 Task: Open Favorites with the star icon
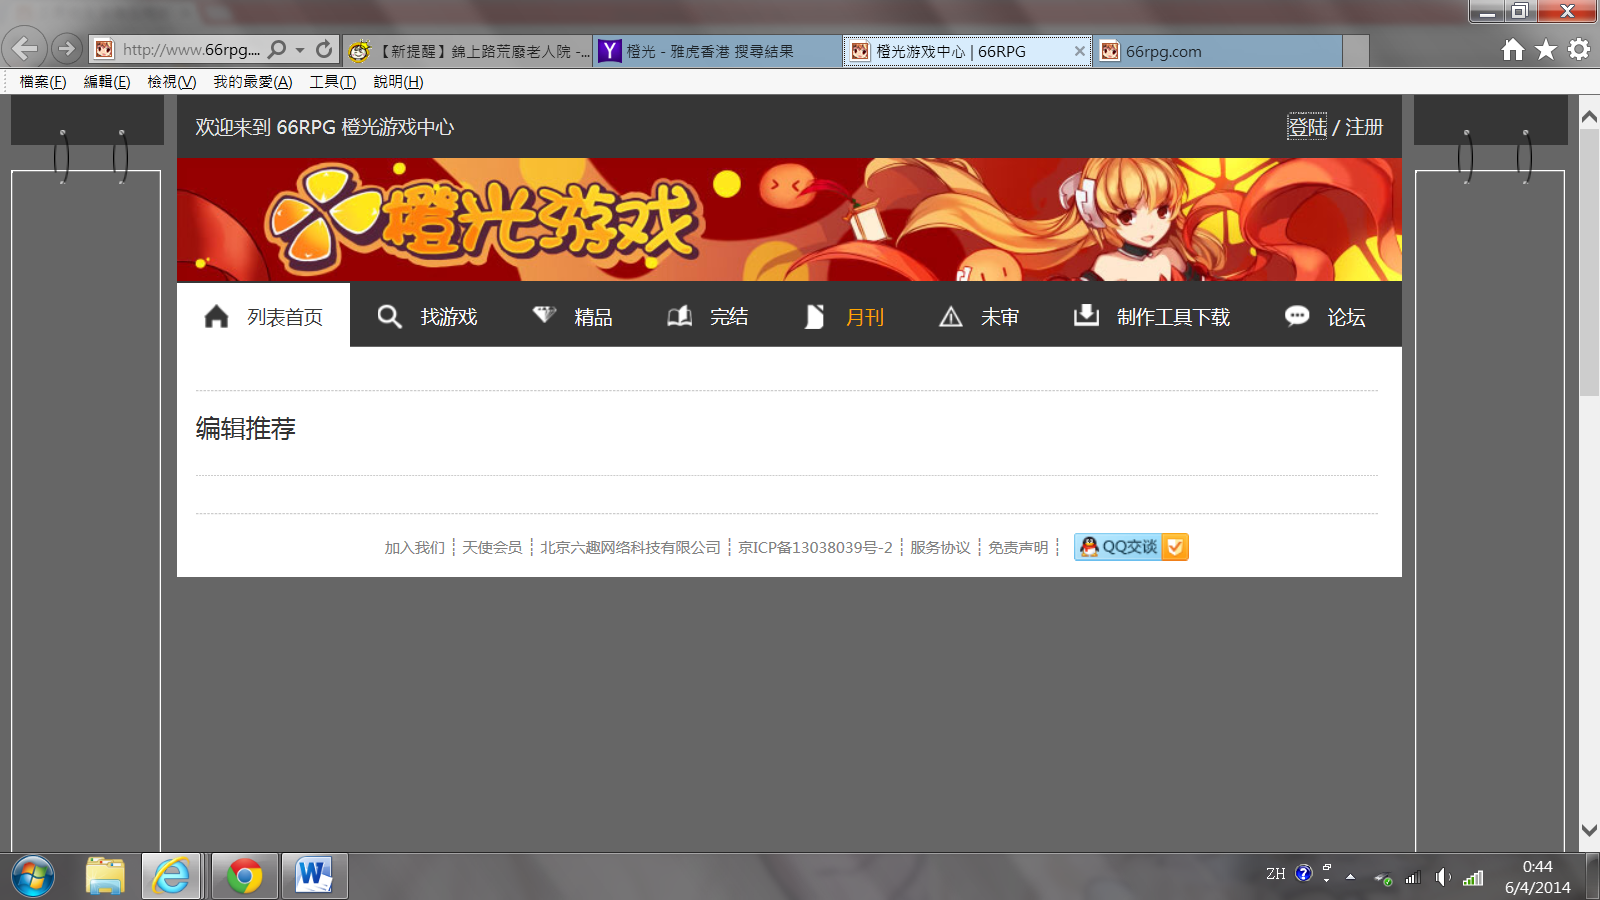[1546, 49]
